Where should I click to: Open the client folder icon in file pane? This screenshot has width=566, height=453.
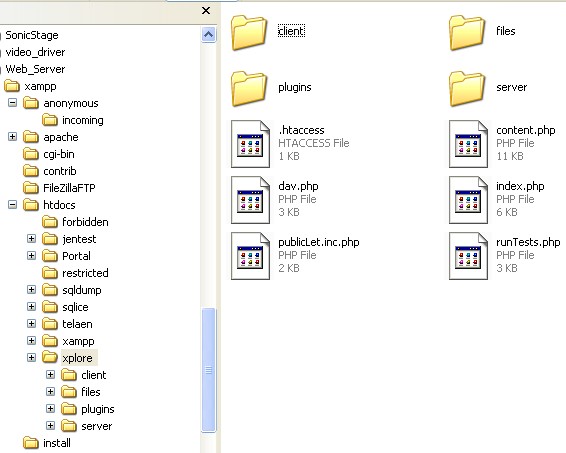coord(249,32)
